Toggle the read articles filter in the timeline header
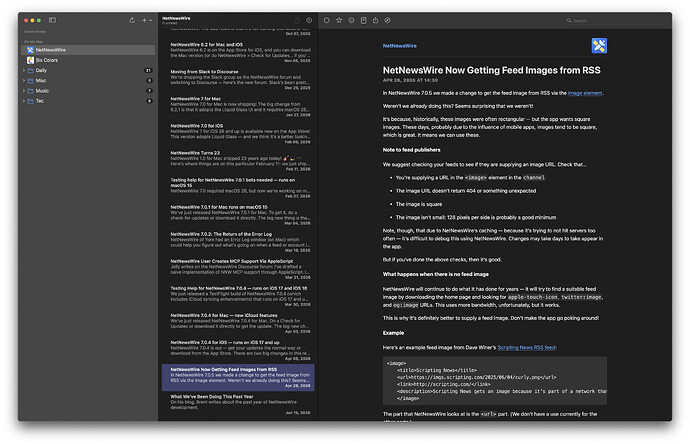This screenshot has height=444, width=690. click(x=309, y=20)
